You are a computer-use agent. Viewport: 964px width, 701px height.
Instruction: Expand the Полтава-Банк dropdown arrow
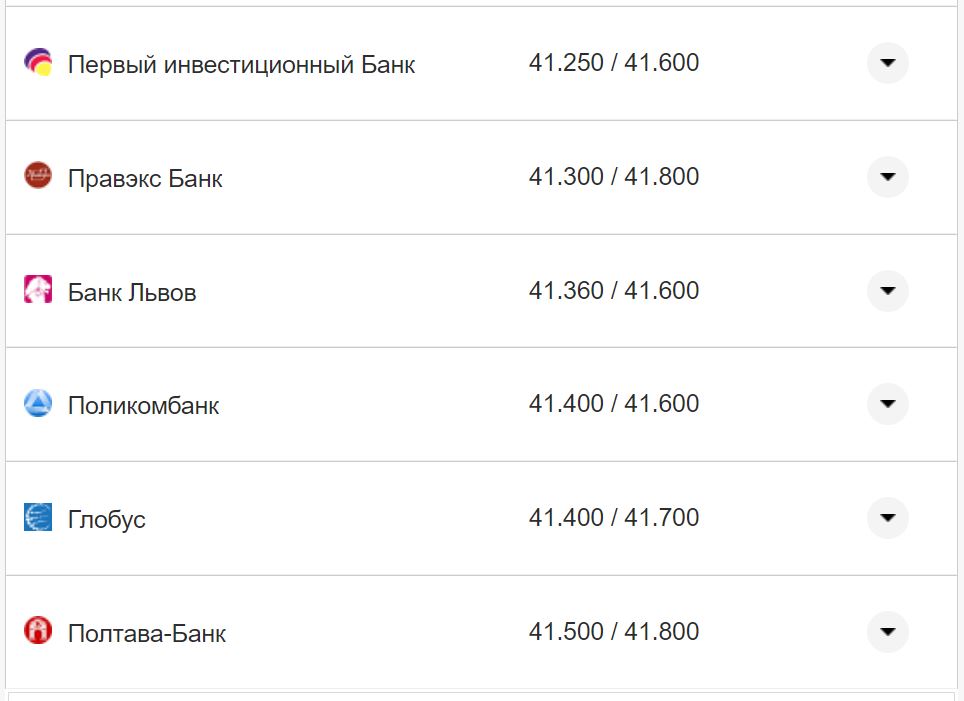(x=887, y=632)
